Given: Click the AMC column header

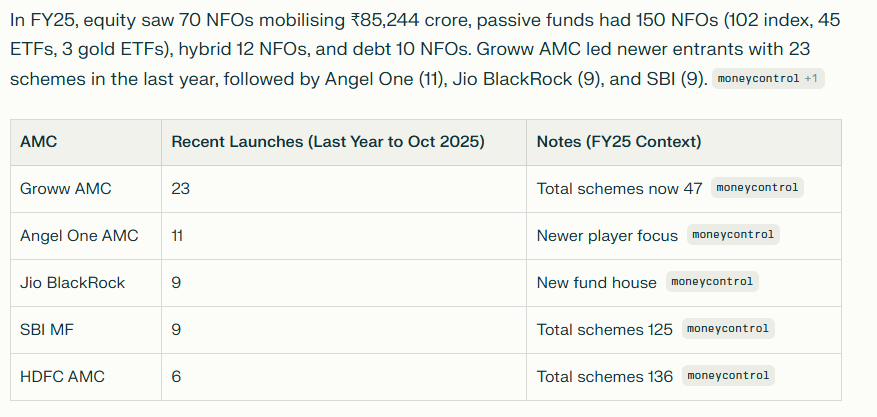Looking at the screenshot, I should pyautogui.click(x=39, y=142).
